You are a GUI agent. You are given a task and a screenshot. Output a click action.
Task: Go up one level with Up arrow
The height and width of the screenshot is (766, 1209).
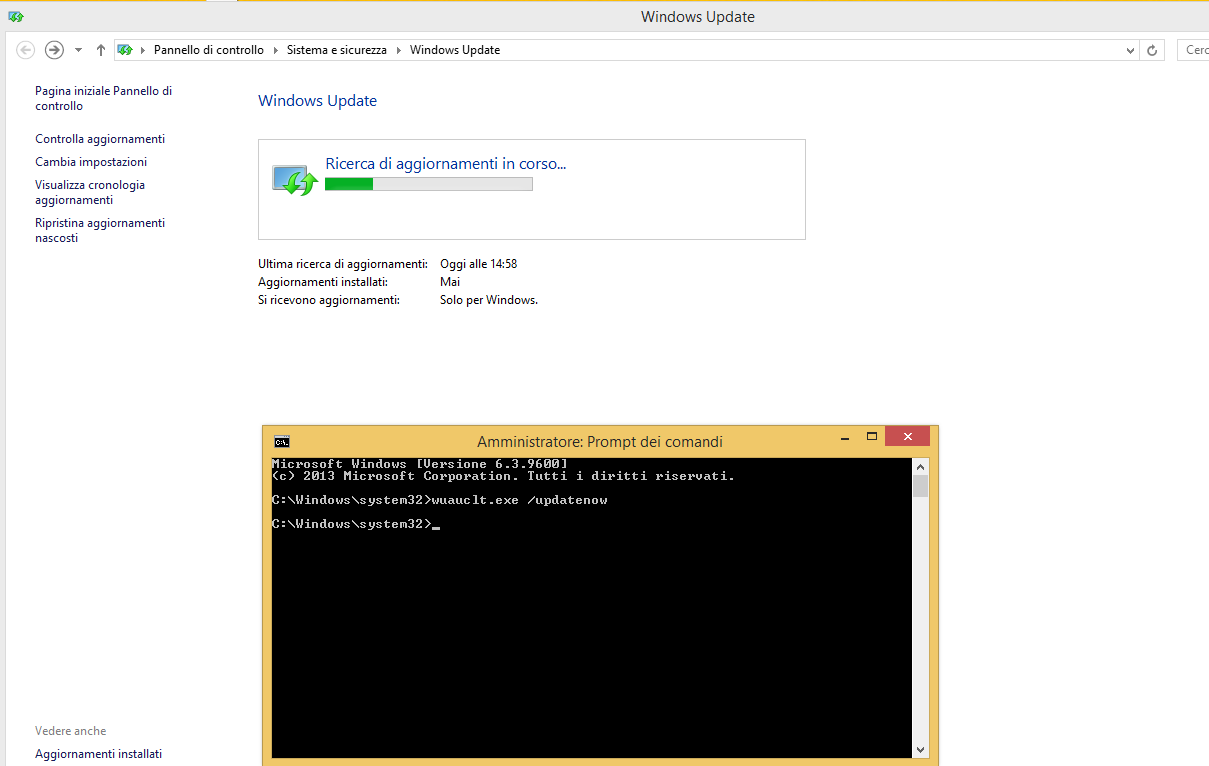click(101, 50)
